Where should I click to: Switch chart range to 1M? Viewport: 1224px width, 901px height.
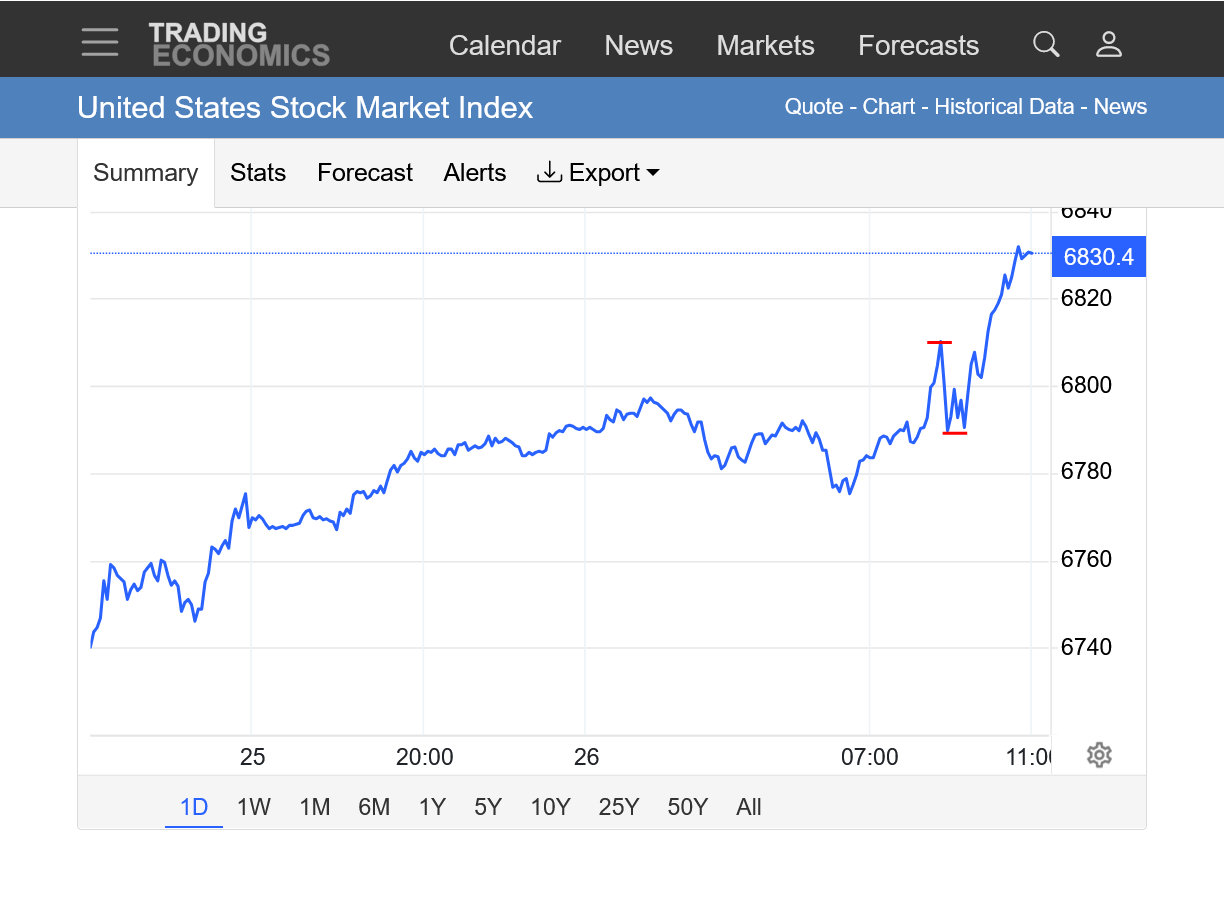pyautogui.click(x=315, y=807)
